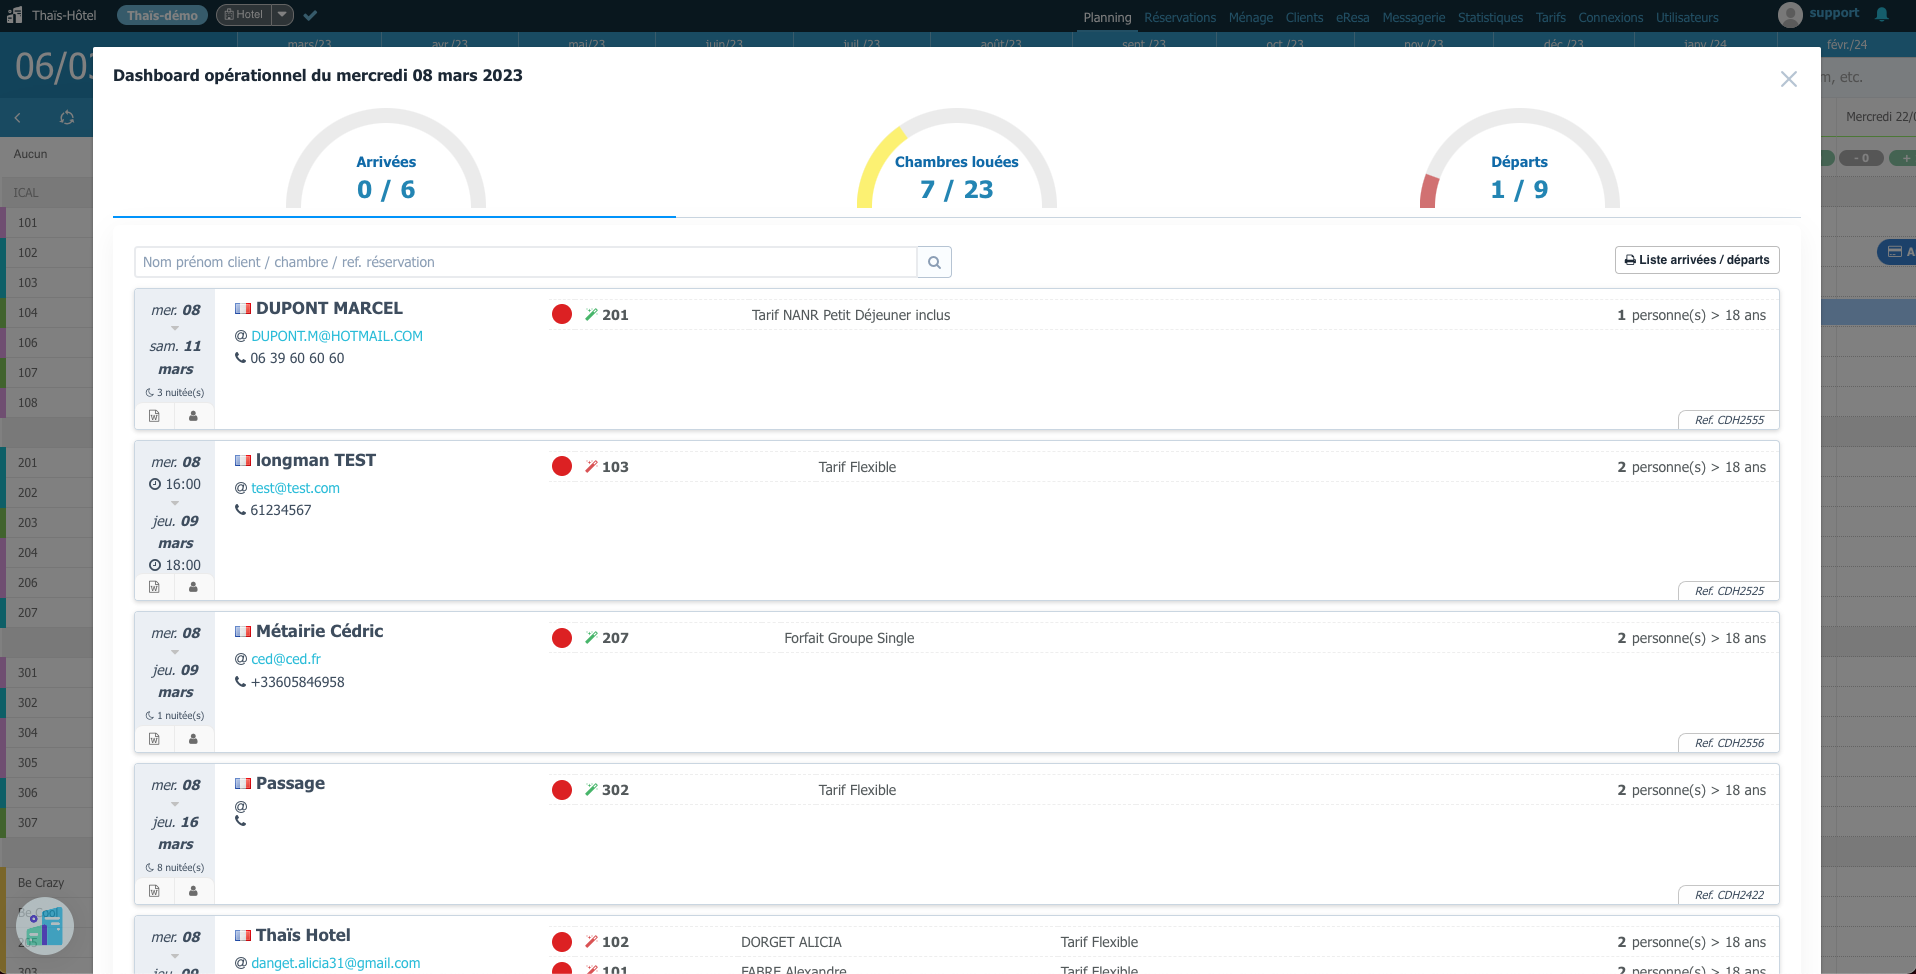Viewport: 1916px width, 974px height.
Task: Click the Ref. CDH2422 reference label
Action: (1729, 895)
